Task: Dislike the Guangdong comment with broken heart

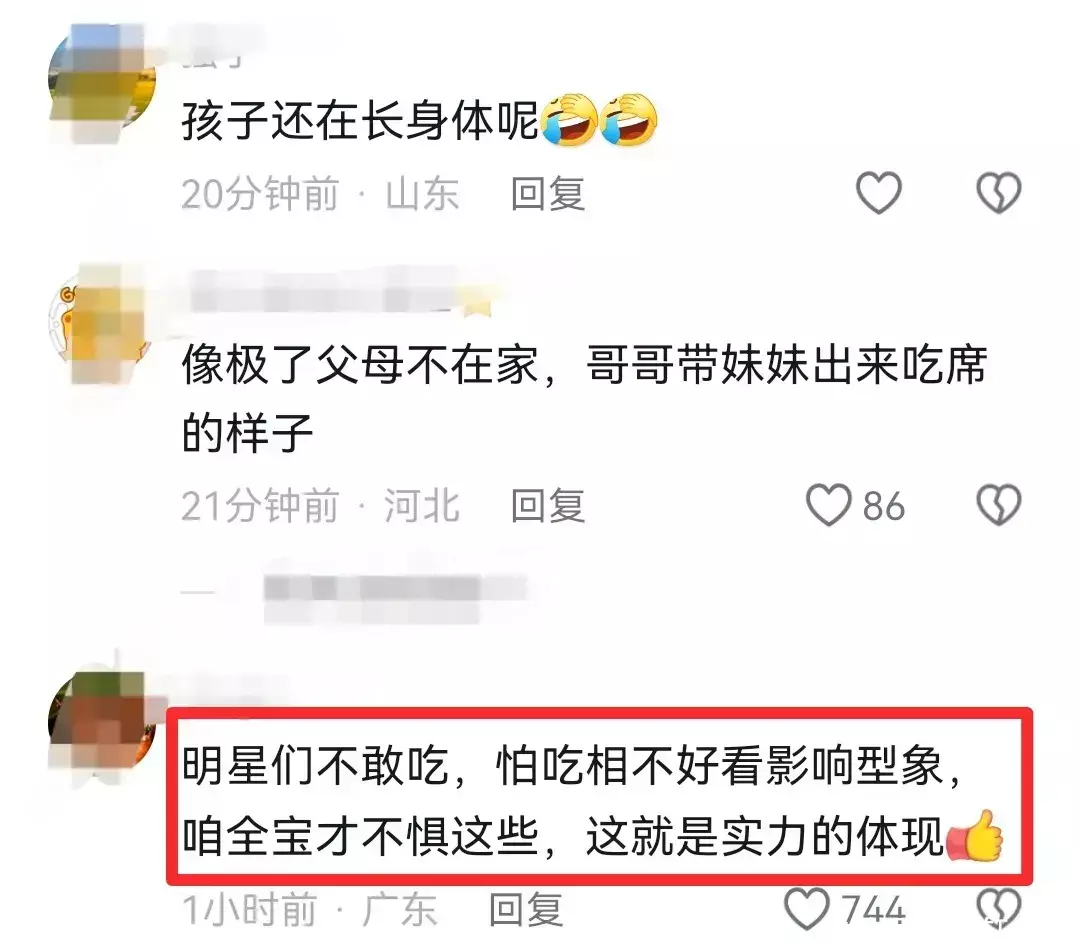Action: click(x=999, y=909)
